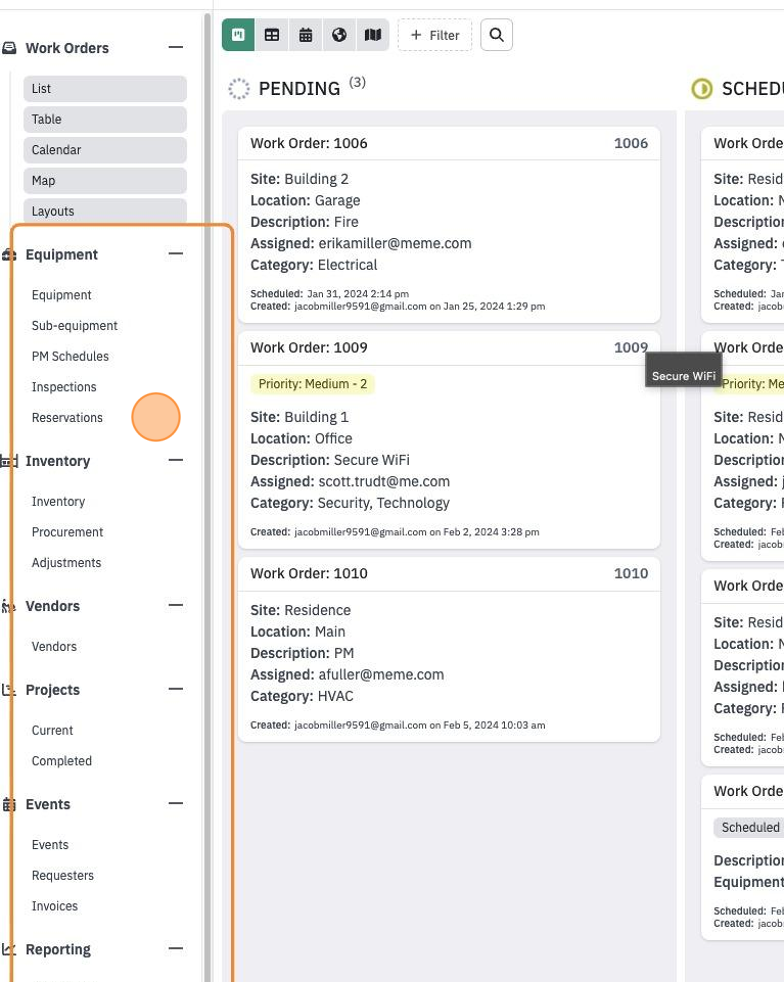Viewport: 784px width, 982px height.
Task: Collapse the Reporting section
Action: pyautogui.click(x=176, y=949)
